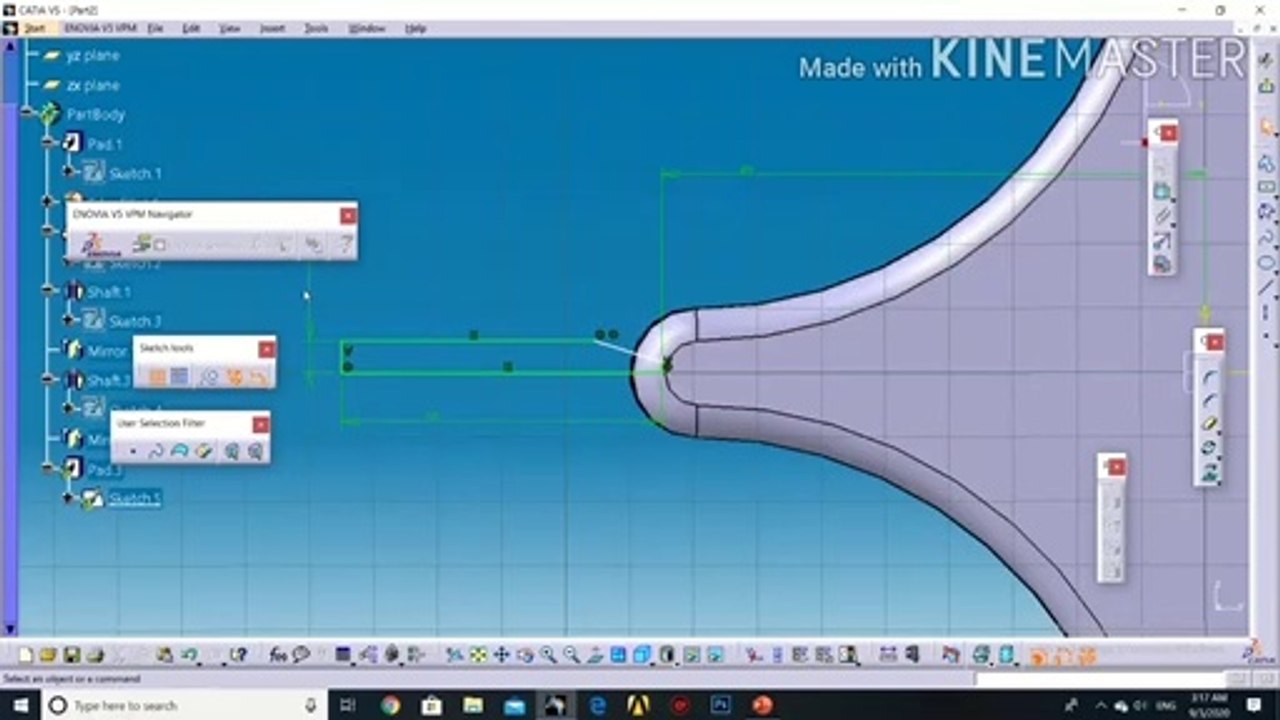This screenshot has height=720, width=1280.
Task: Enable Volume filter in User Selection Filter
Action: click(x=204, y=452)
